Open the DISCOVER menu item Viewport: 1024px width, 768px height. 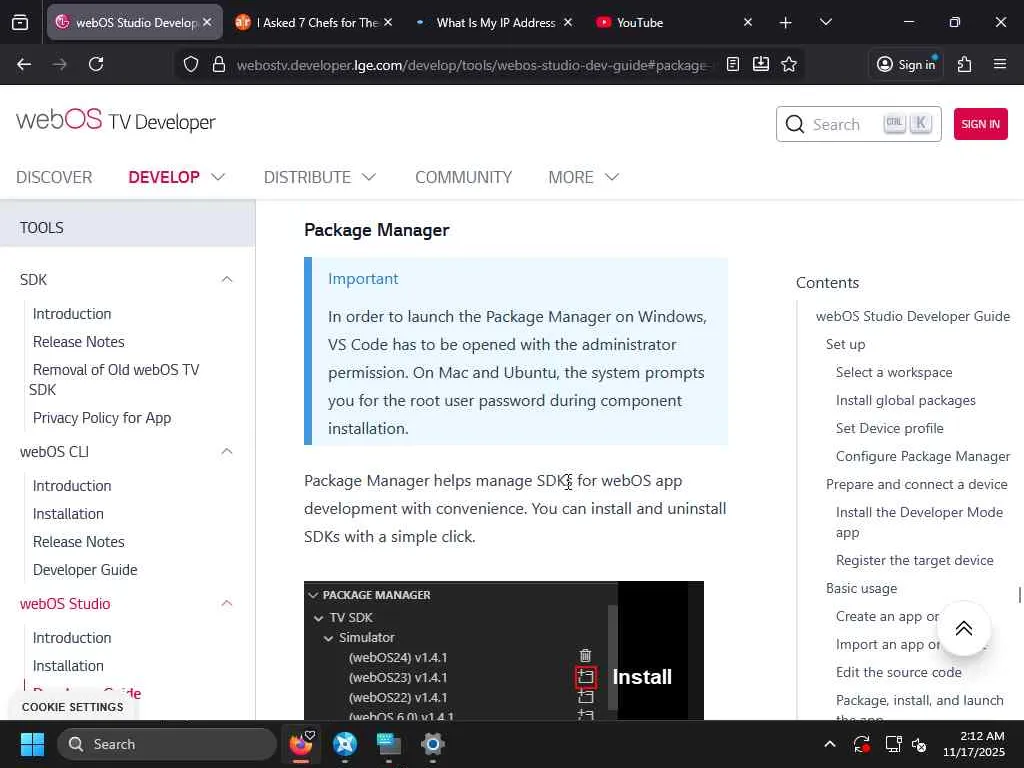54,177
